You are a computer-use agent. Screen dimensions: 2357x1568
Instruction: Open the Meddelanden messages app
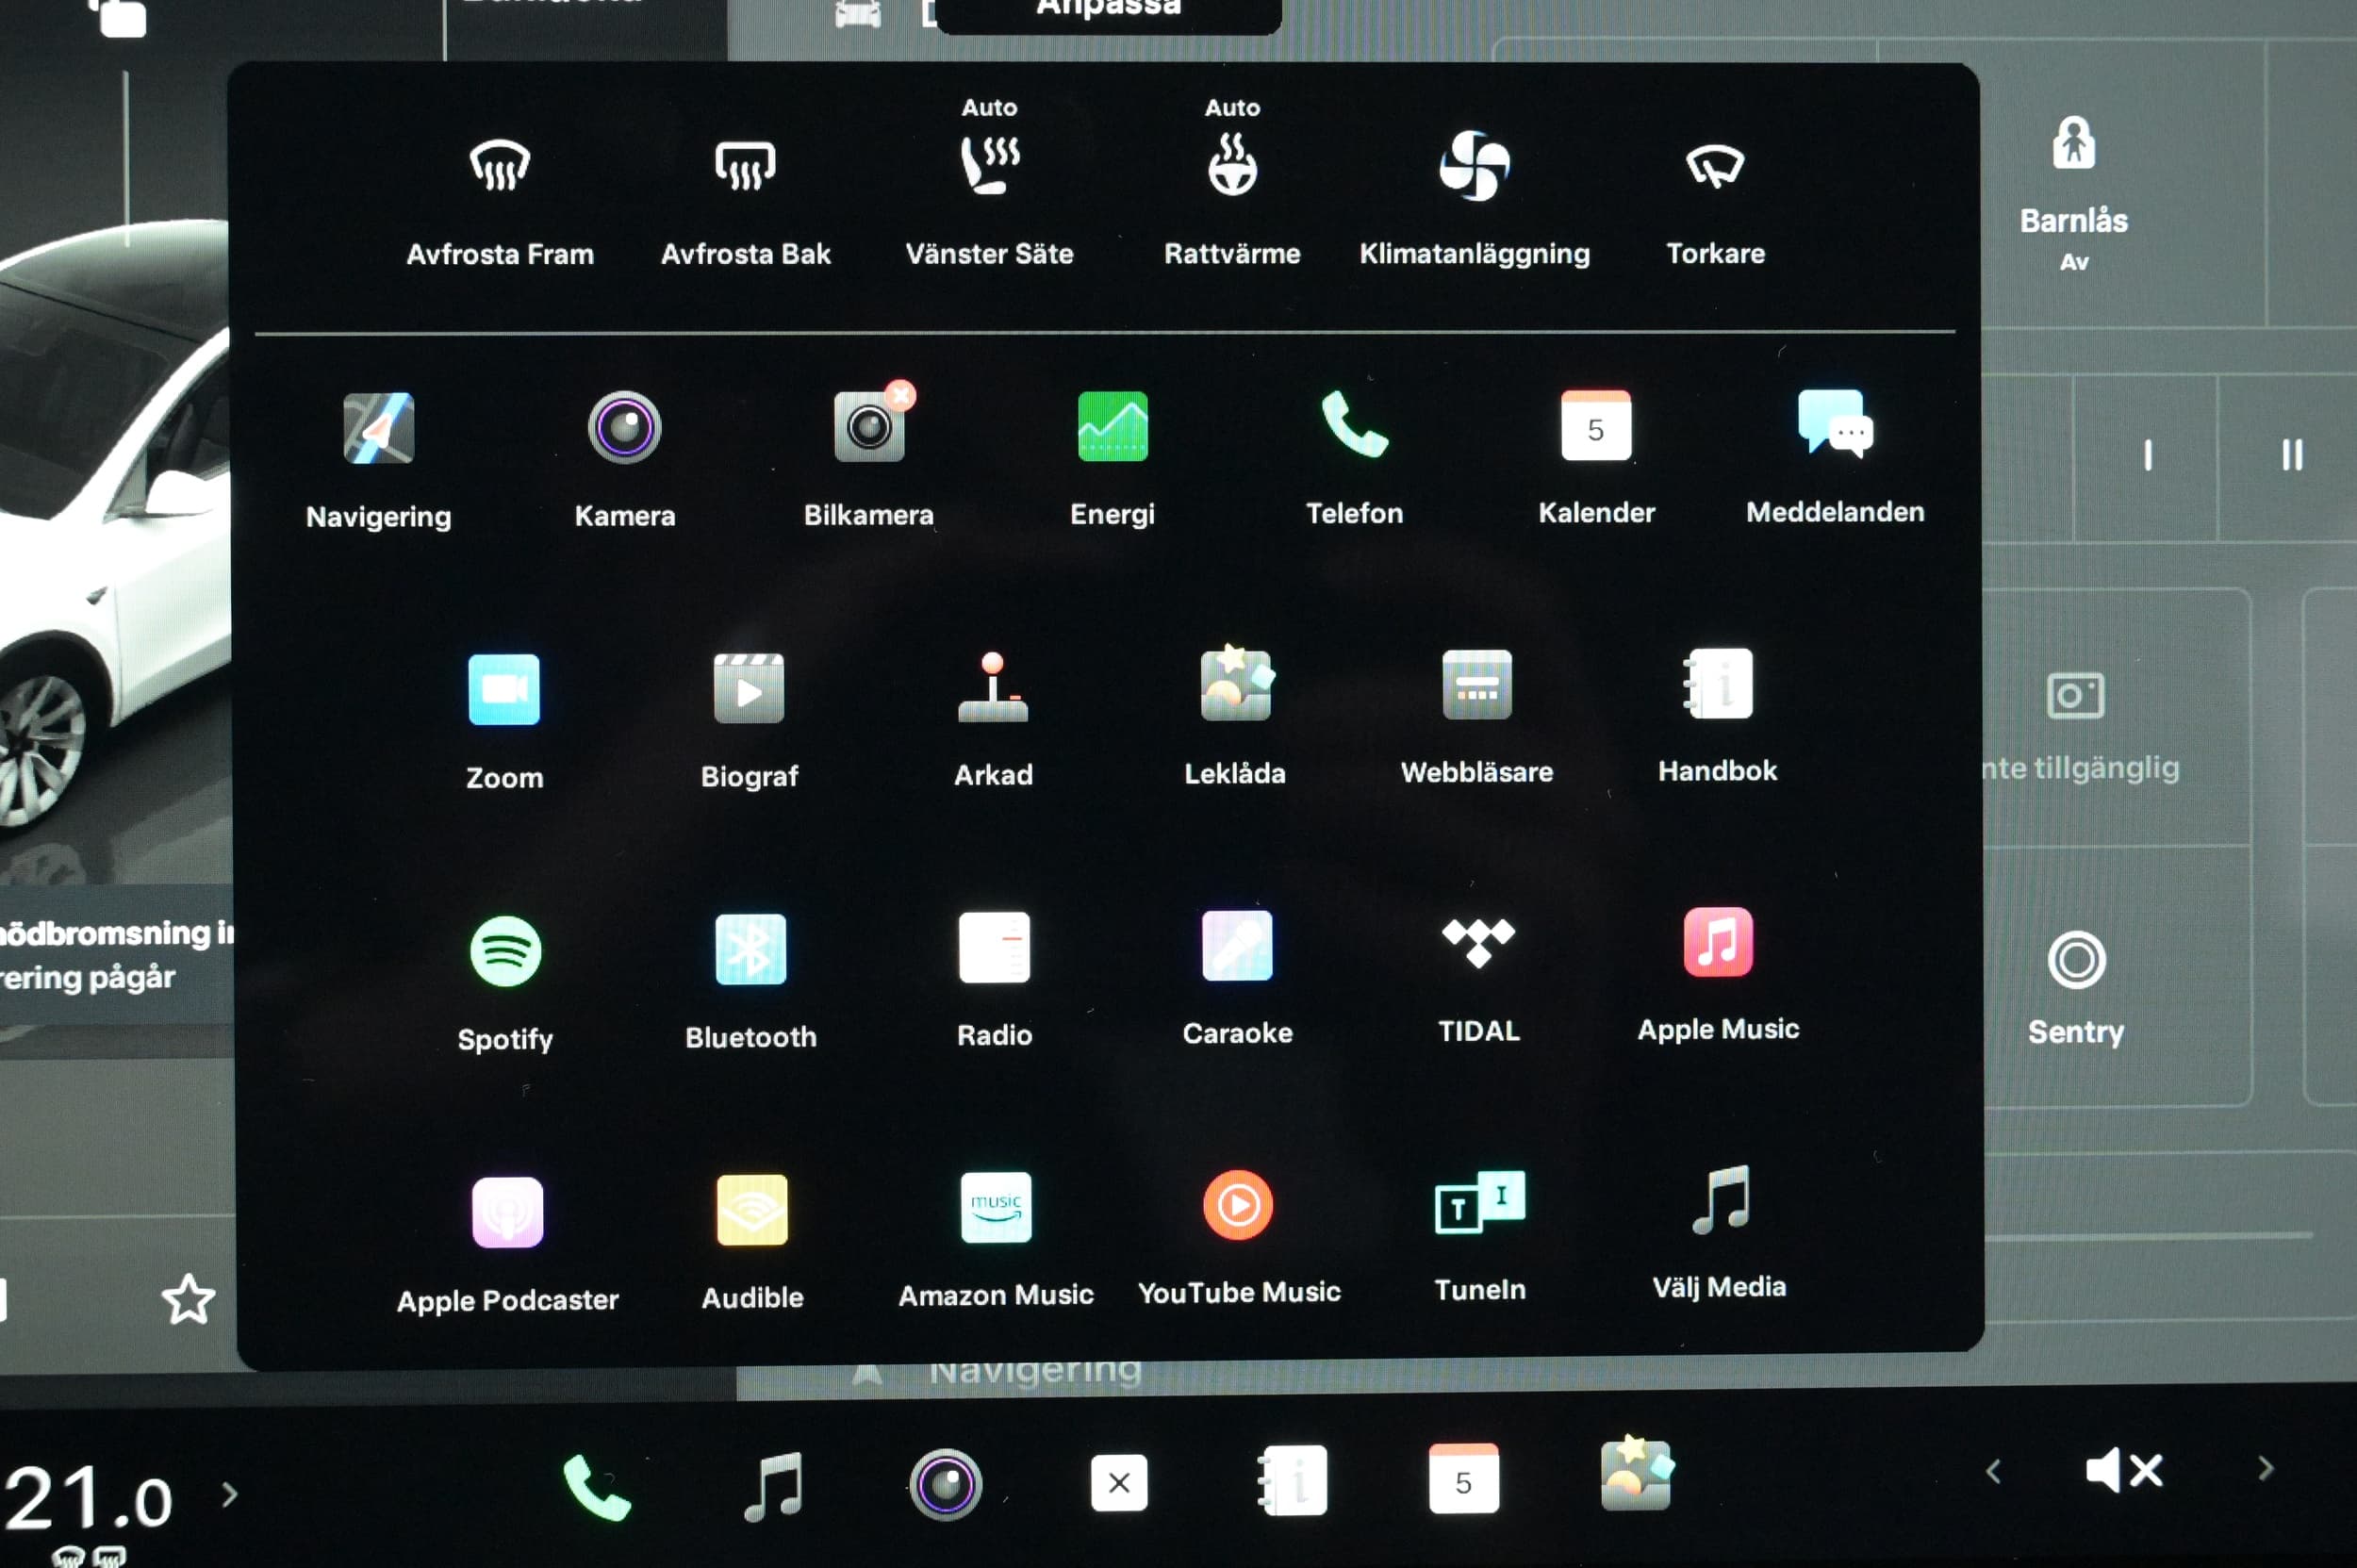click(1835, 456)
